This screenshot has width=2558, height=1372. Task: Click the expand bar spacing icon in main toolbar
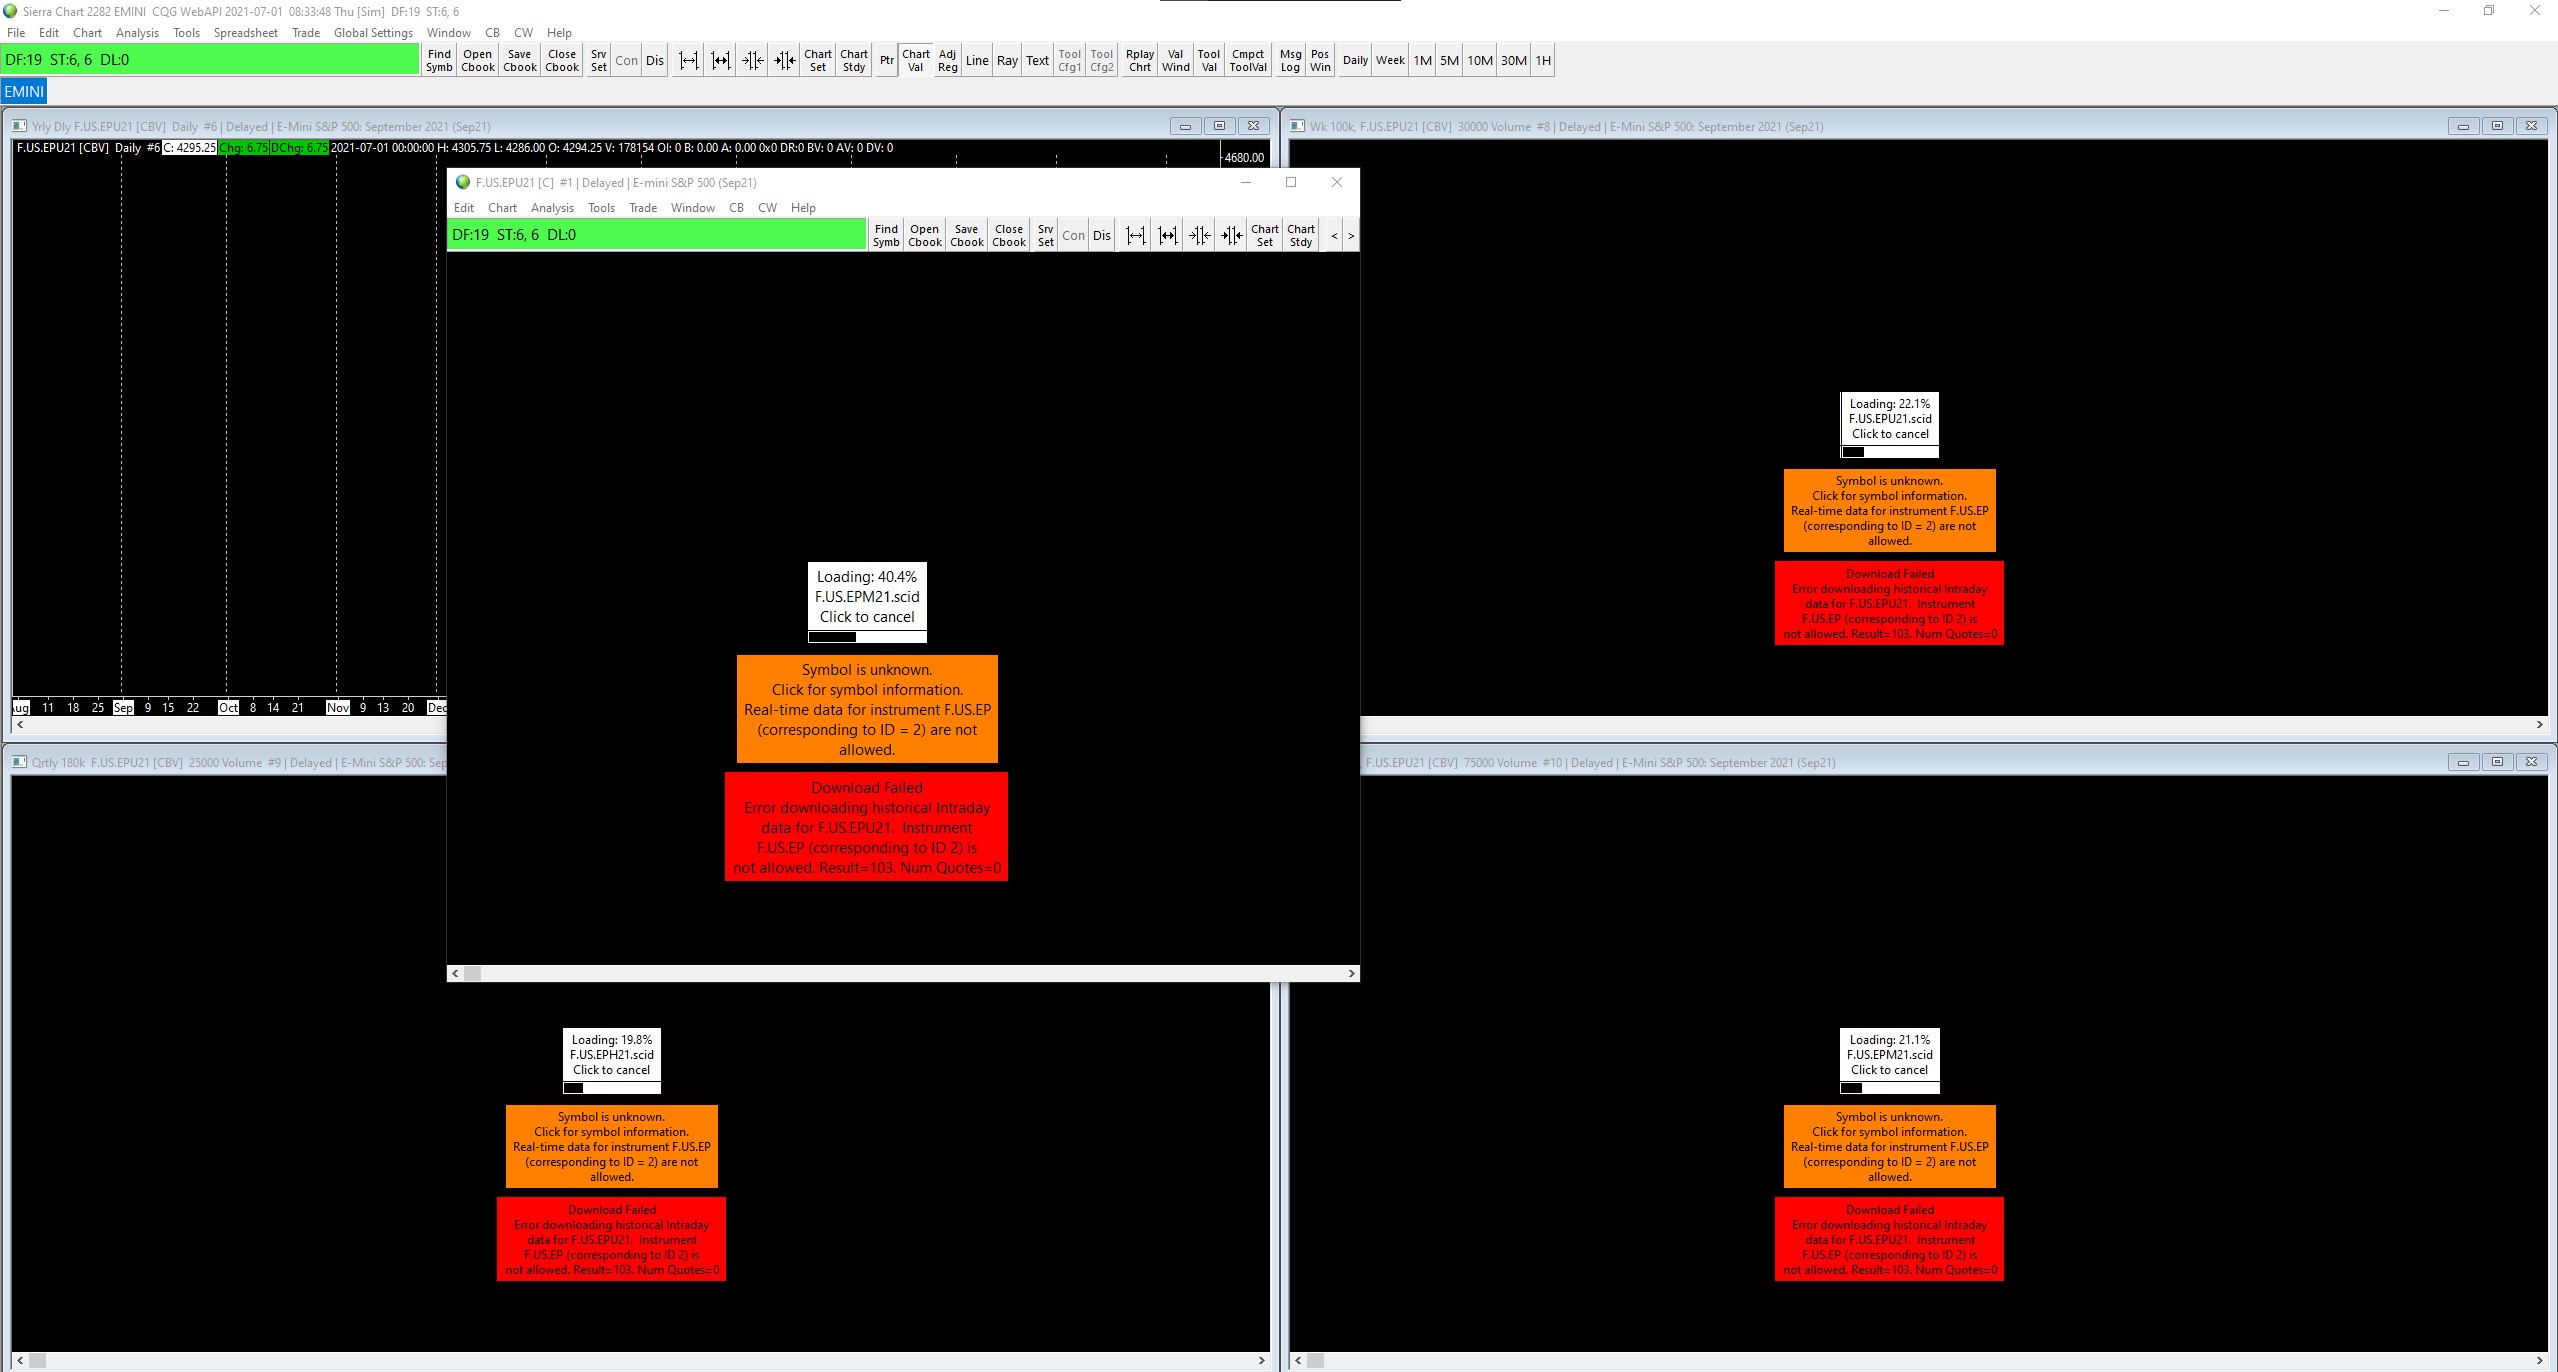point(688,61)
